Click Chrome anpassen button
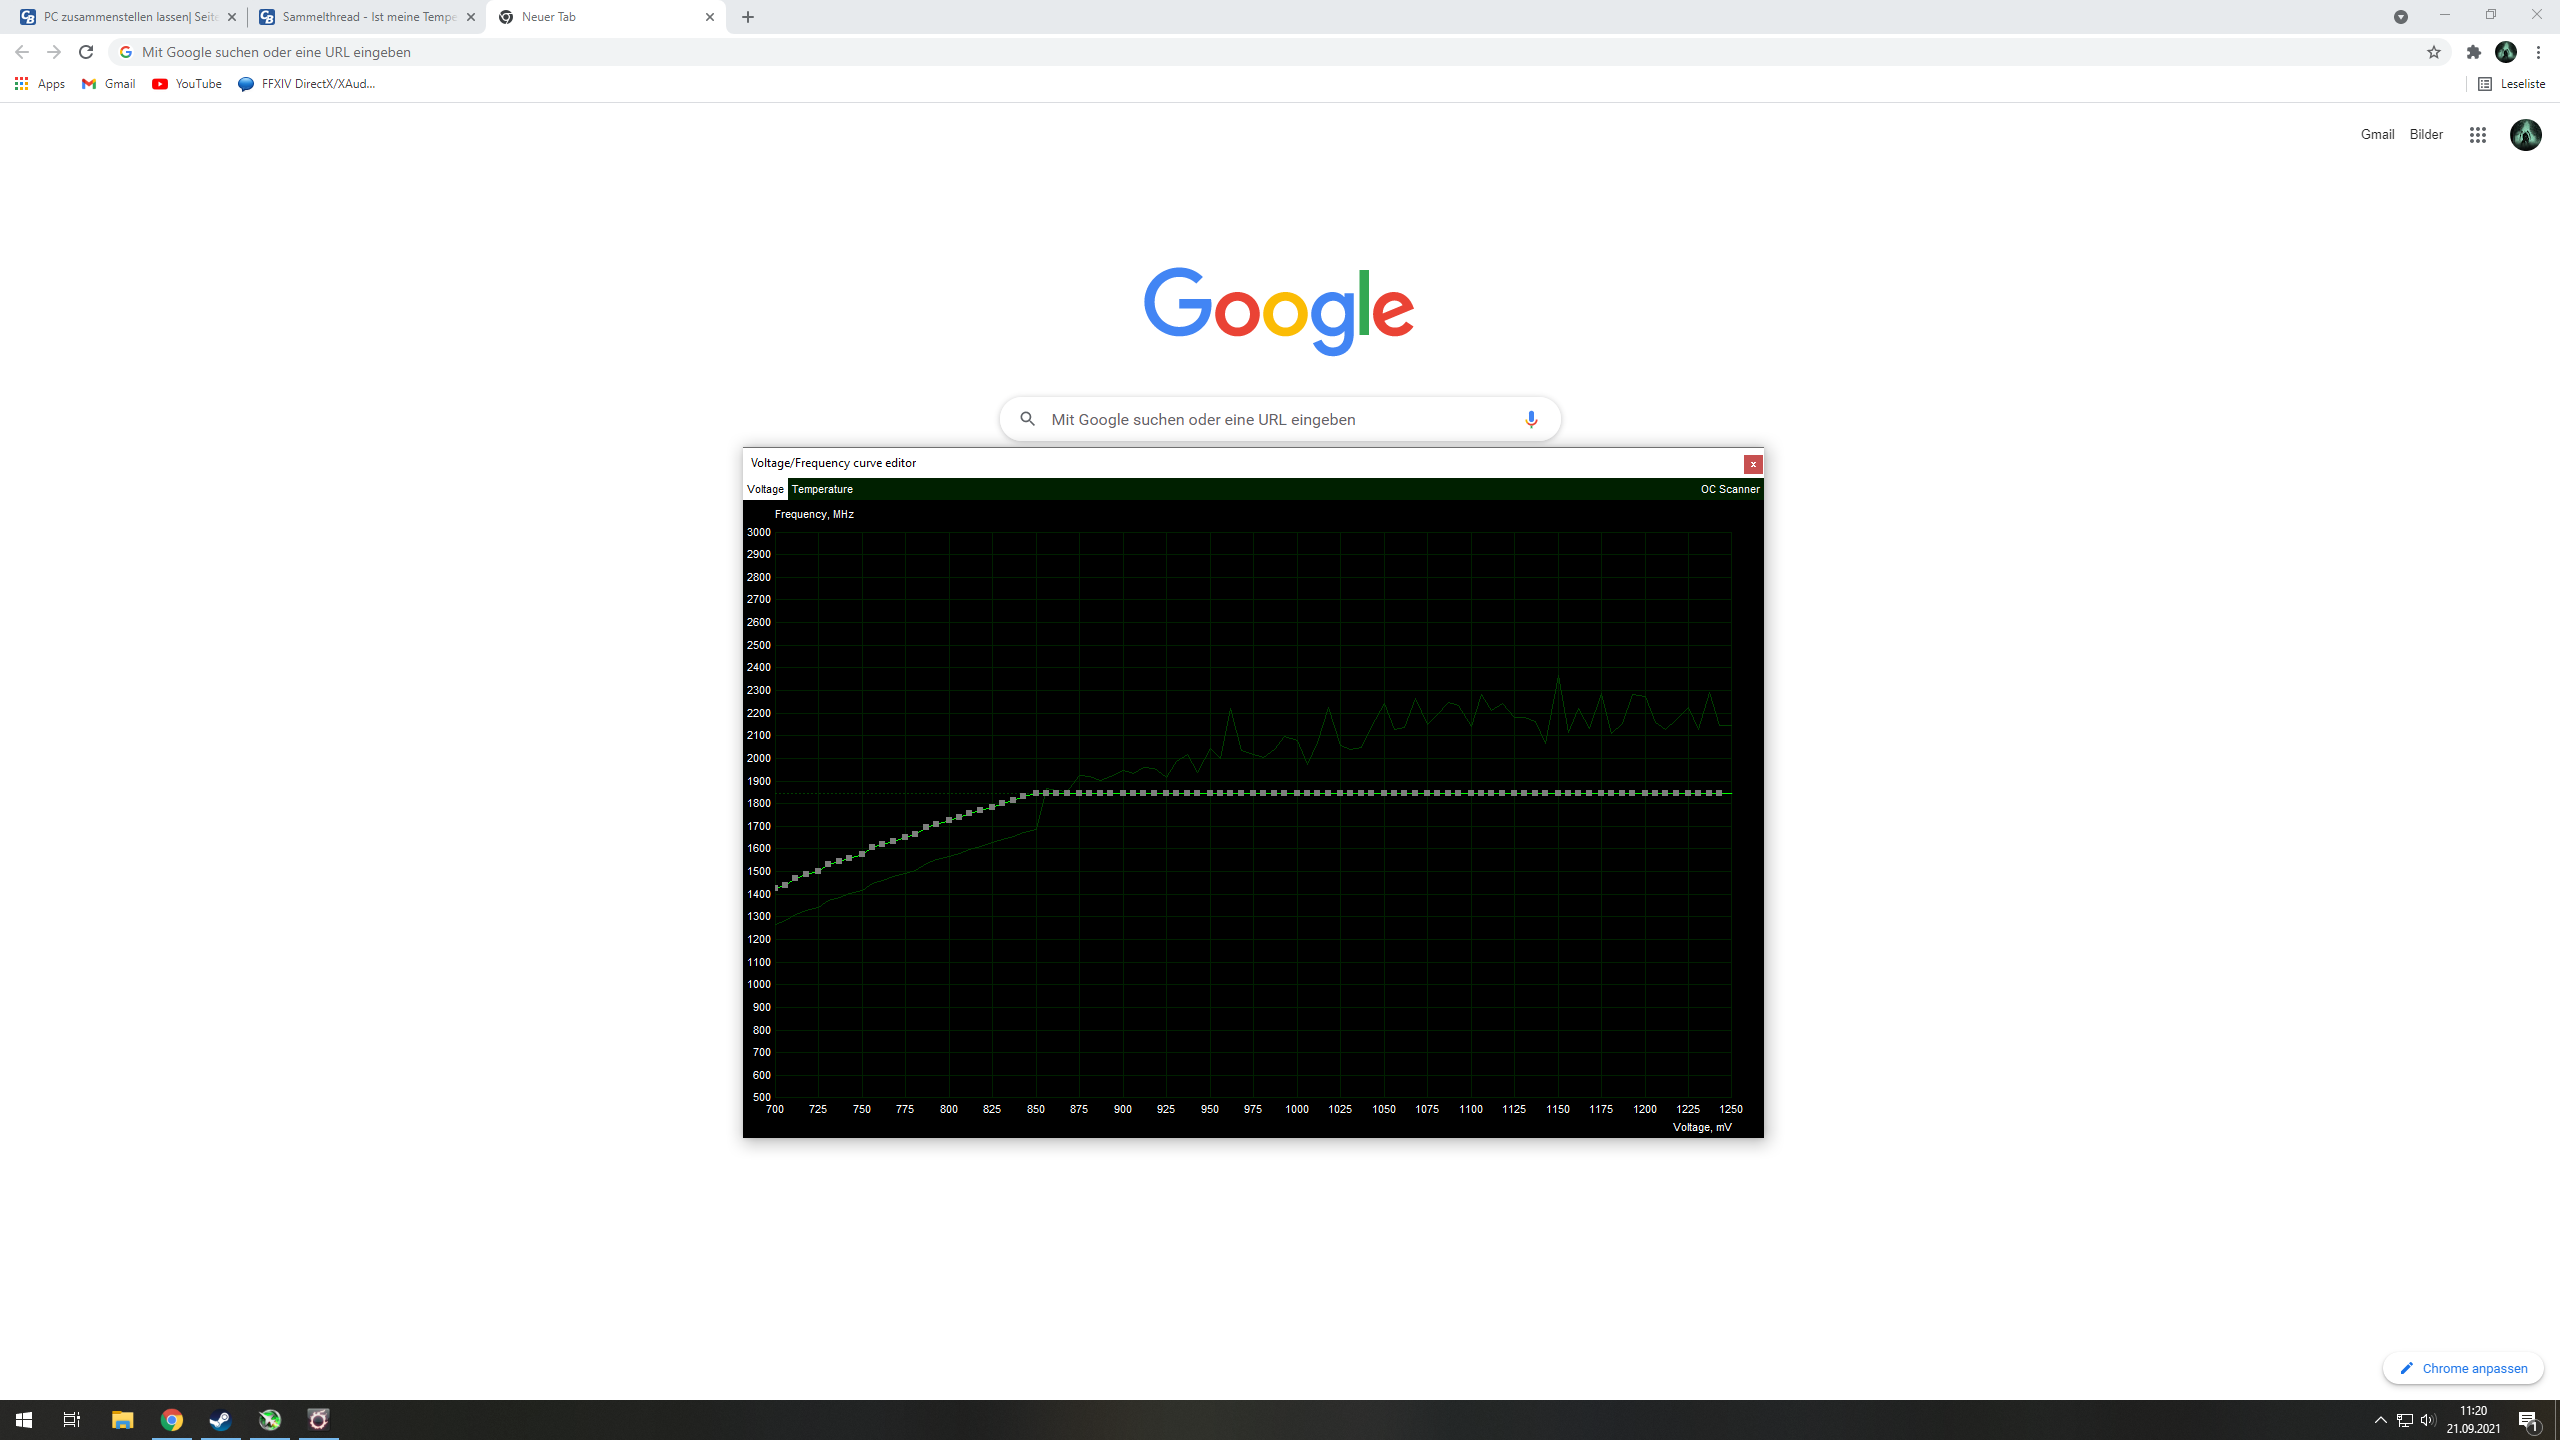Image resolution: width=2560 pixels, height=1440 pixels. pyautogui.click(x=2462, y=1368)
